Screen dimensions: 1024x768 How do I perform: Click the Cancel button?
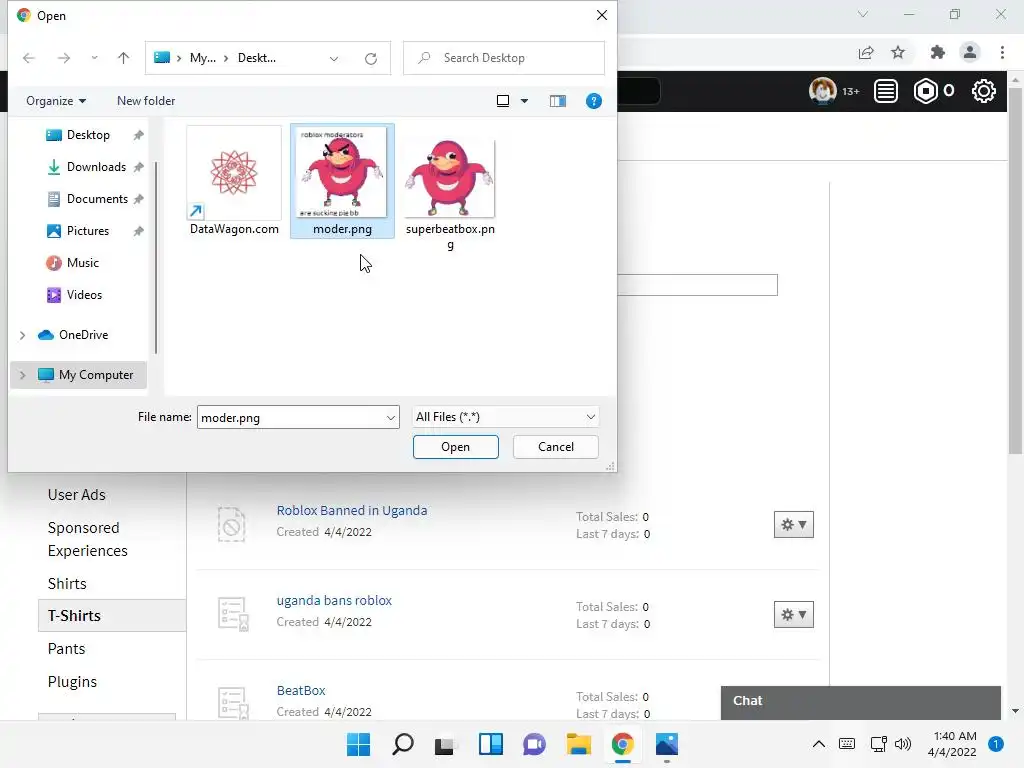click(x=556, y=447)
